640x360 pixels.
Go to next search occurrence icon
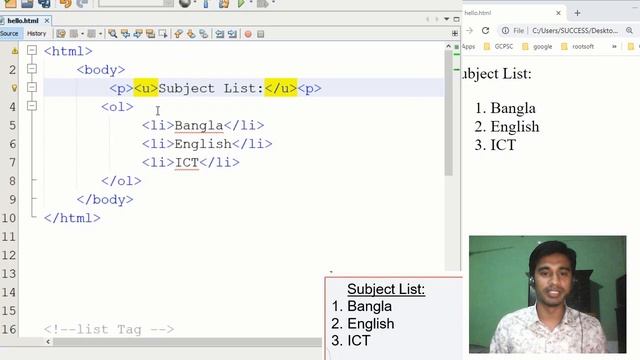[x=138, y=34]
